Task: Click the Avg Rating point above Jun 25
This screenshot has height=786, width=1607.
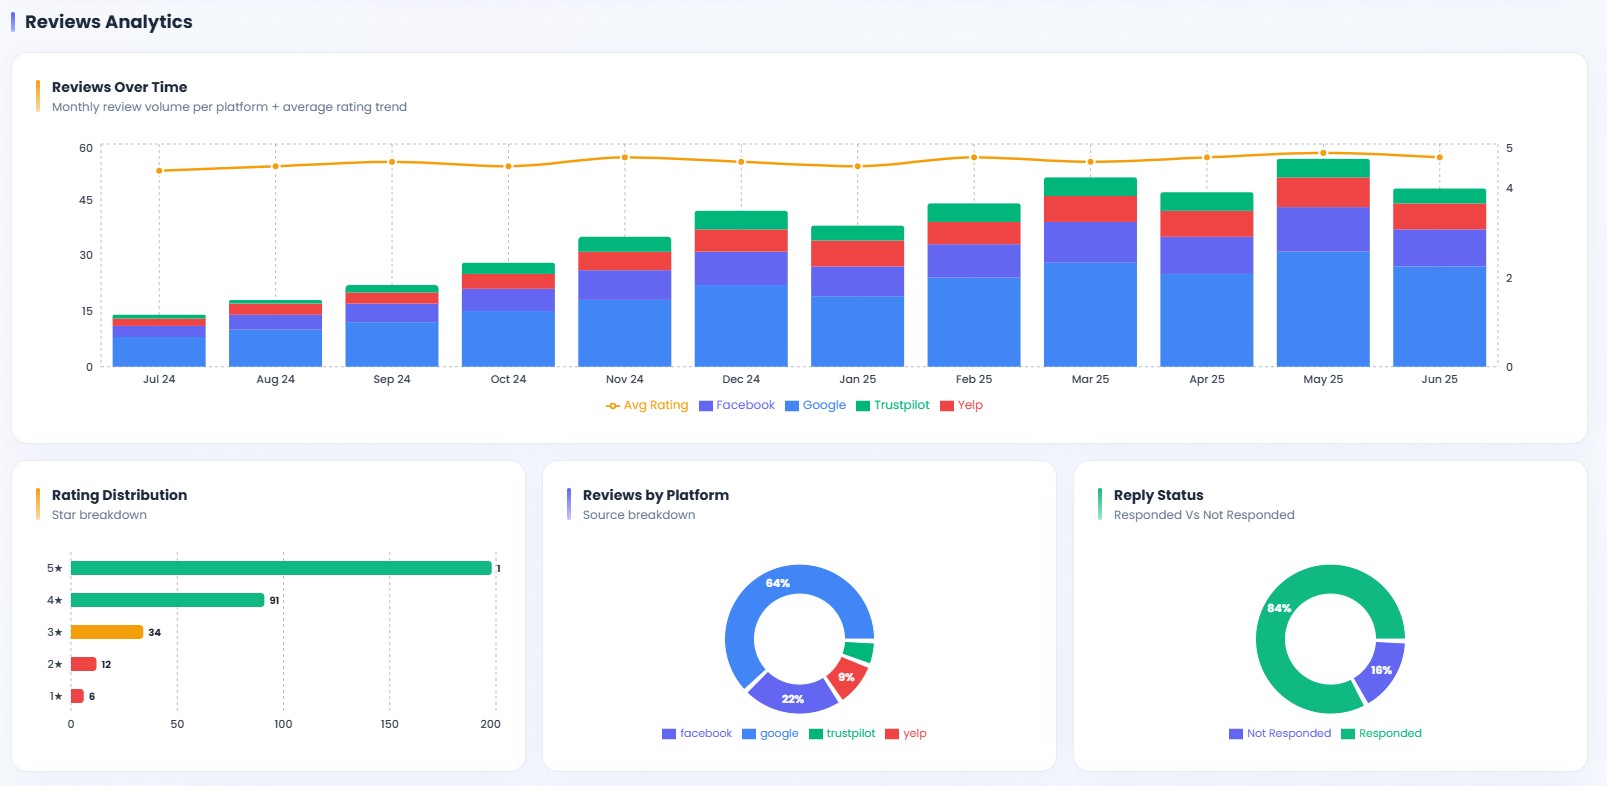Action: (1439, 157)
